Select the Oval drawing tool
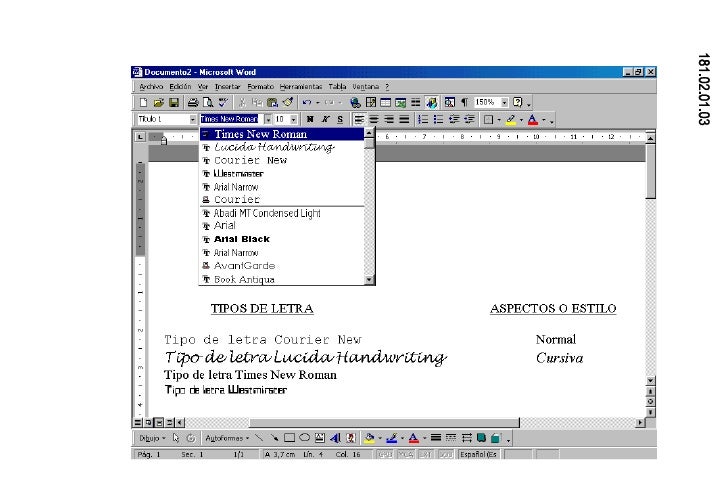 click(x=305, y=438)
